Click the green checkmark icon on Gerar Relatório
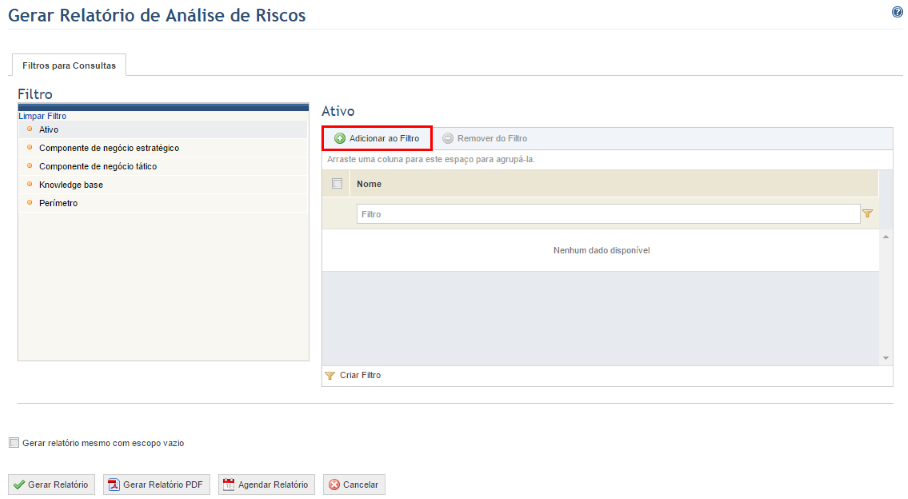The image size is (908, 499). (x=19, y=485)
